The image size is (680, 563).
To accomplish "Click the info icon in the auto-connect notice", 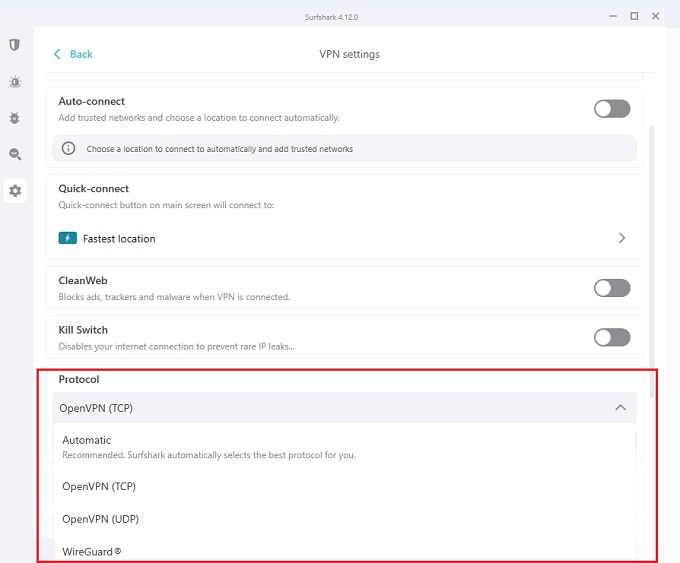I will tap(68, 148).
